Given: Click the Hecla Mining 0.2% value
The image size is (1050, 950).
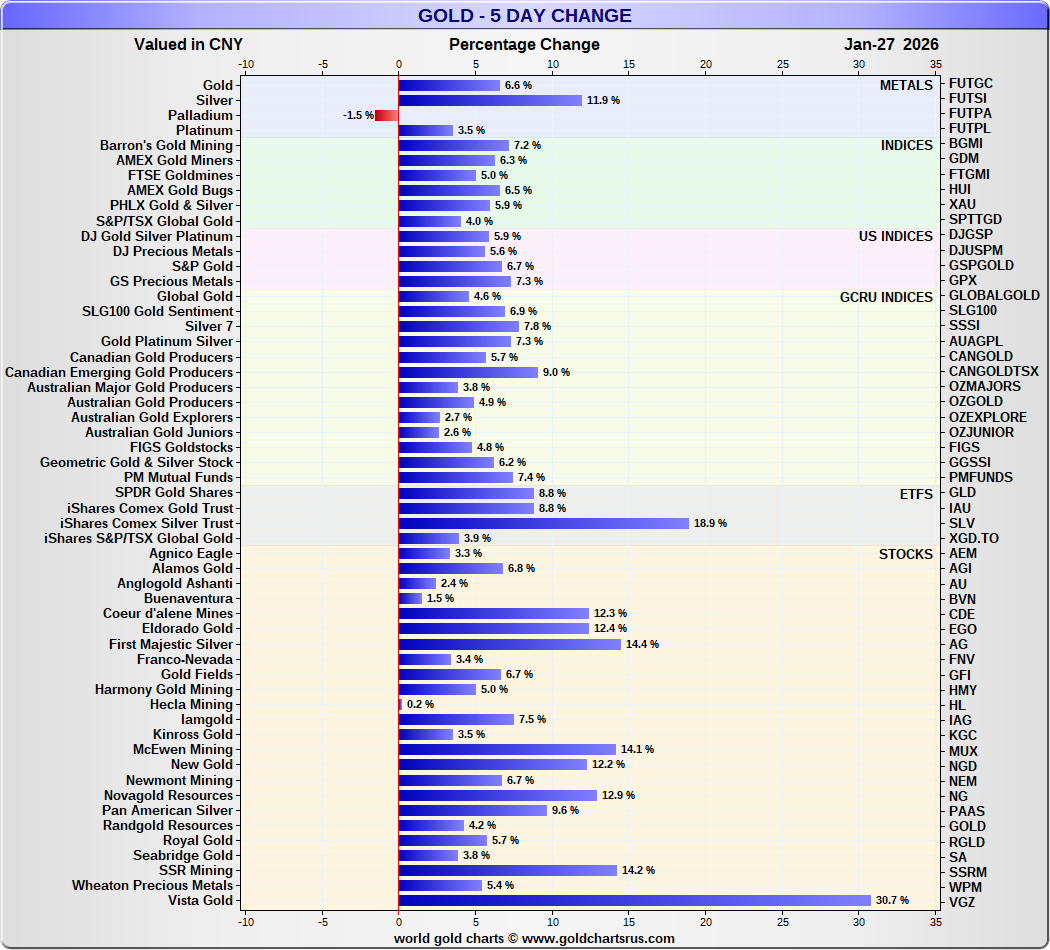Looking at the screenshot, I should pyautogui.click(x=420, y=705).
